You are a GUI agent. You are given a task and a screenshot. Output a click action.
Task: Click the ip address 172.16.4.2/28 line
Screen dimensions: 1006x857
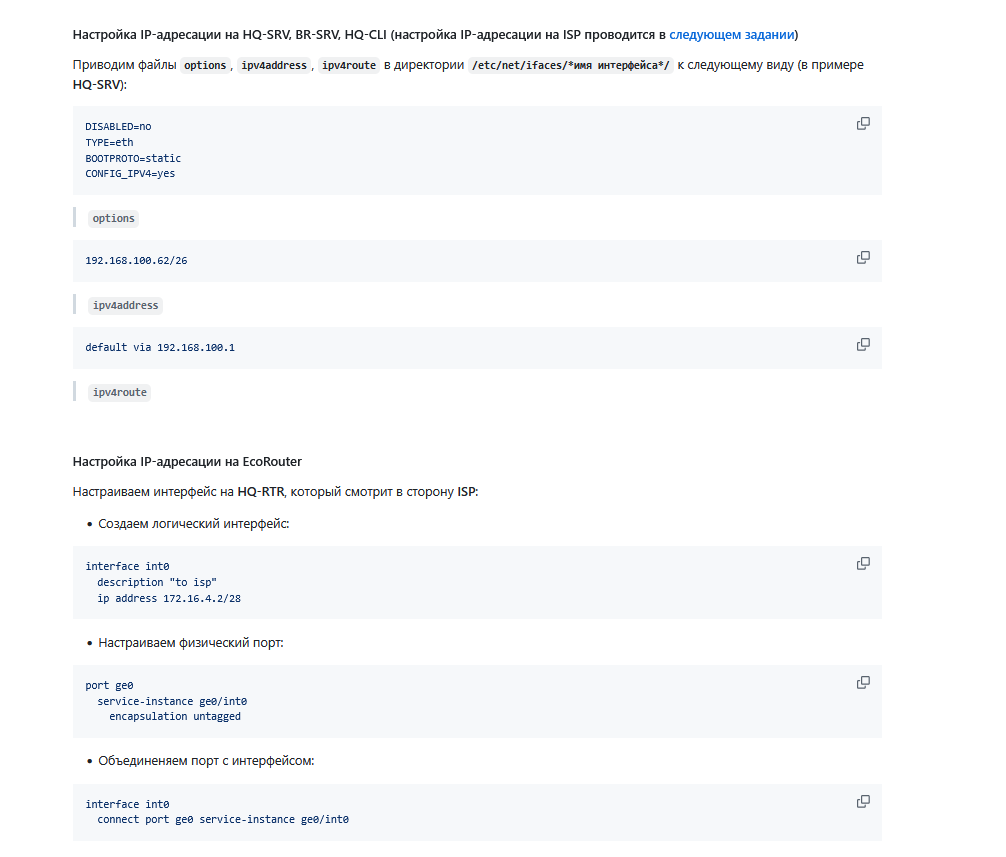tap(169, 598)
